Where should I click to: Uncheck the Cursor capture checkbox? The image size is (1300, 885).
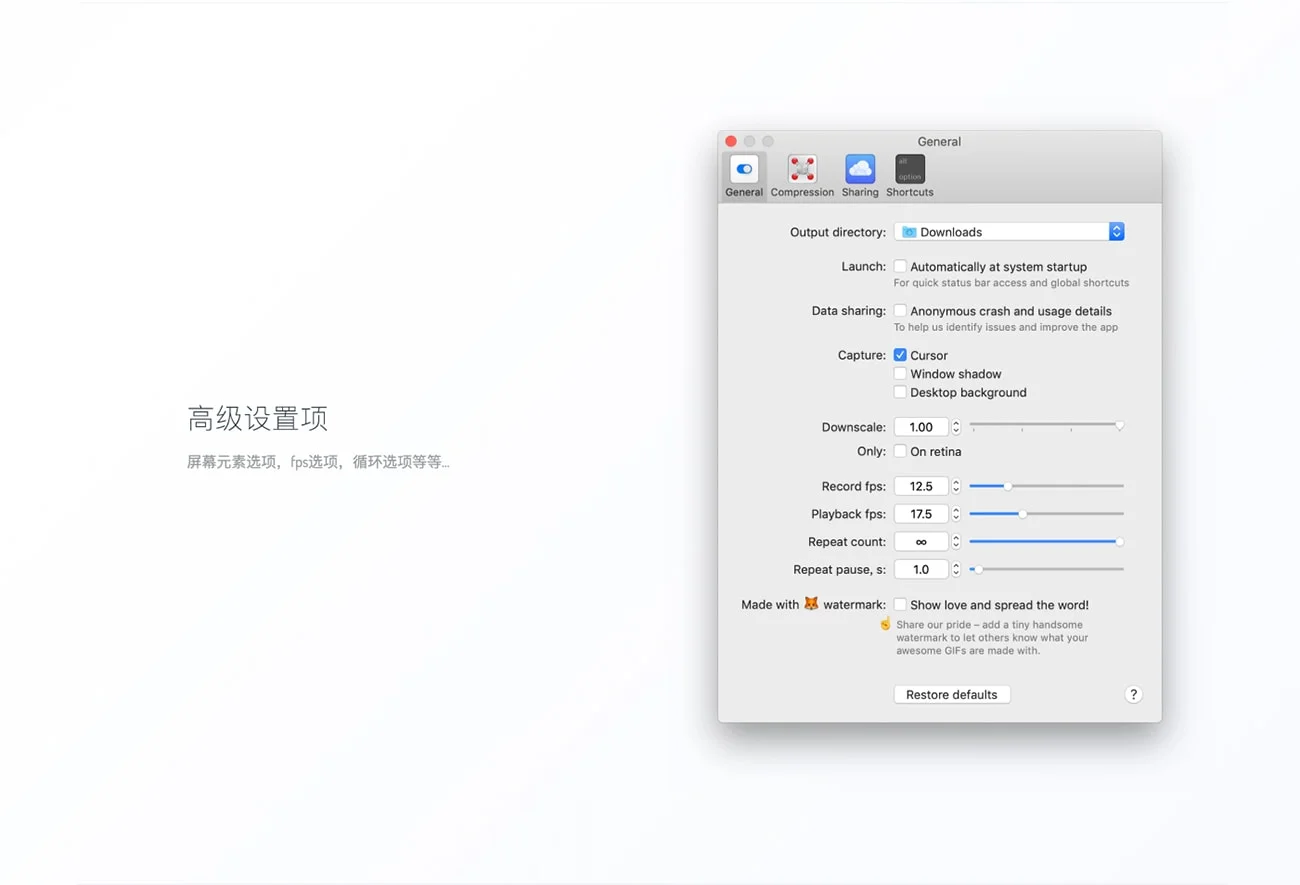900,355
